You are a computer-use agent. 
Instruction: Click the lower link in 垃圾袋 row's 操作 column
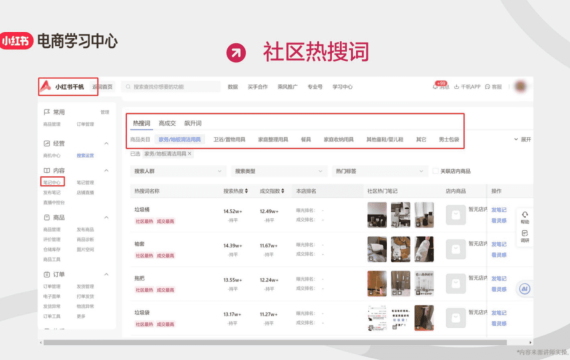(499, 323)
